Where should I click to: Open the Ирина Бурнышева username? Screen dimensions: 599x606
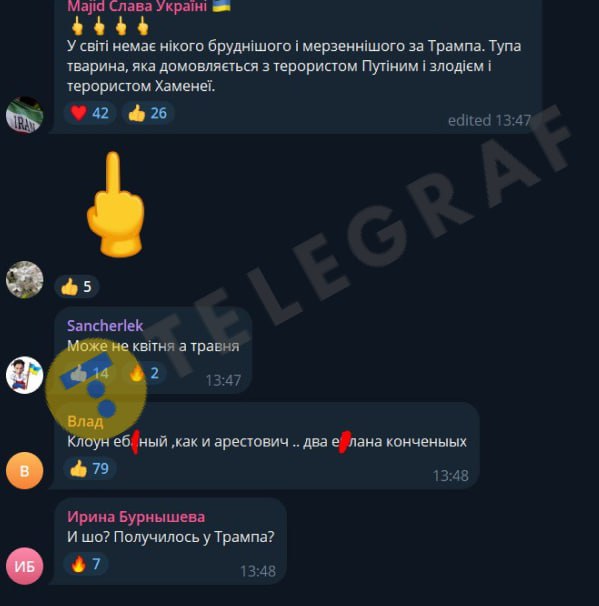pos(136,517)
